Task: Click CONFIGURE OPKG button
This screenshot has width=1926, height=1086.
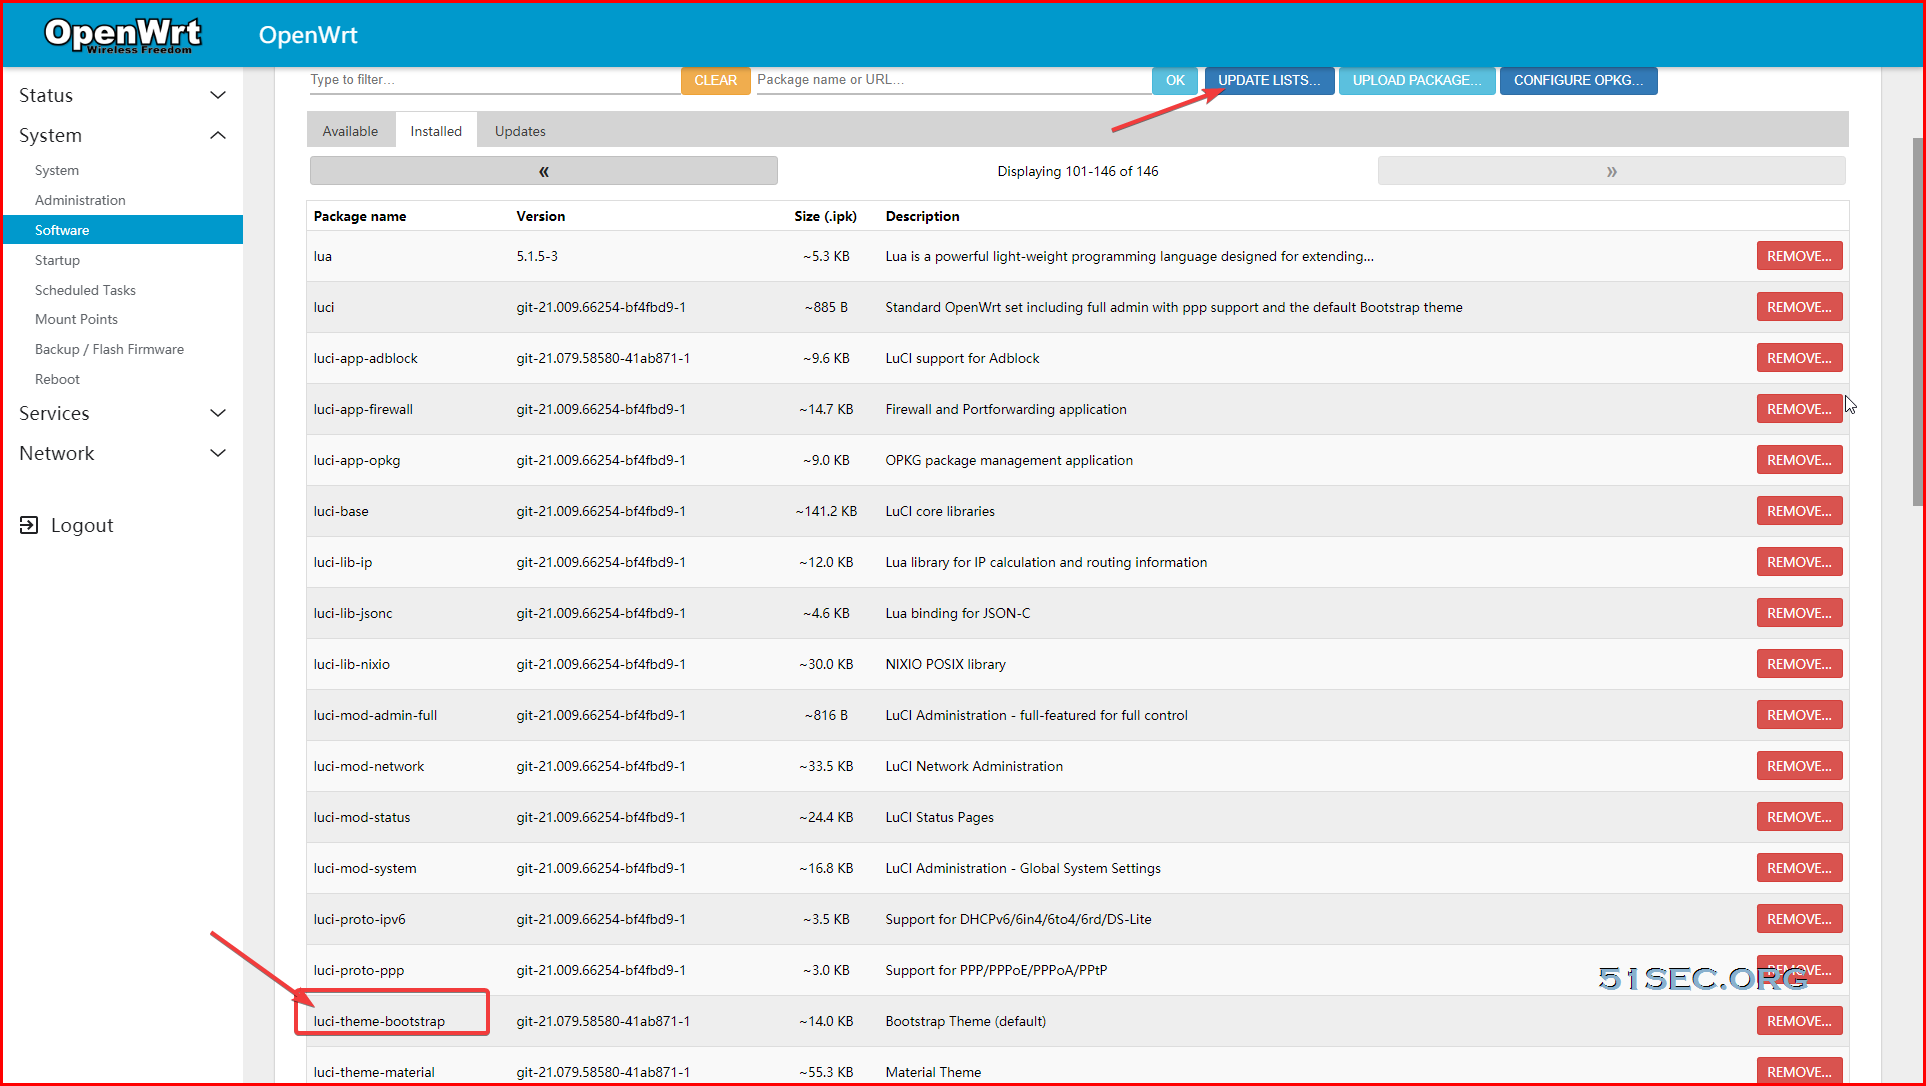Action: point(1578,80)
